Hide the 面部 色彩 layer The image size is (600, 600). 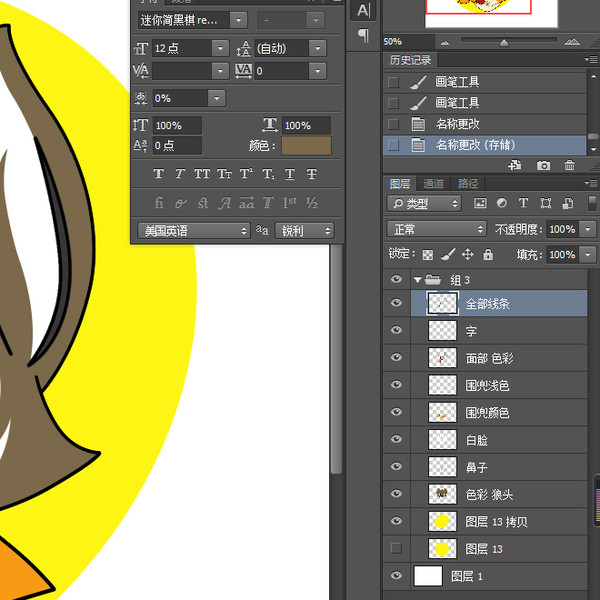tap(396, 357)
